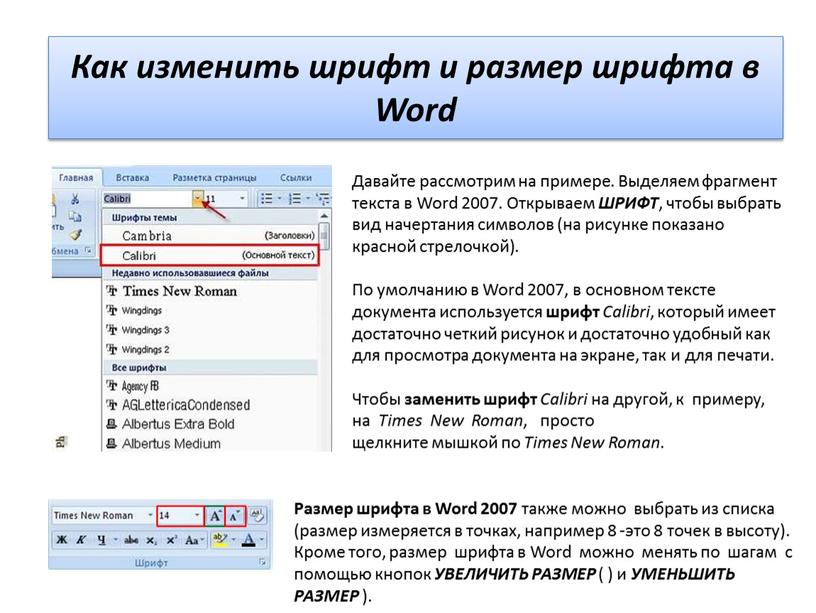Toggle italic with the К button
Image resolution: width=816 pixels, height=613 pixels.
pos(82,541)
